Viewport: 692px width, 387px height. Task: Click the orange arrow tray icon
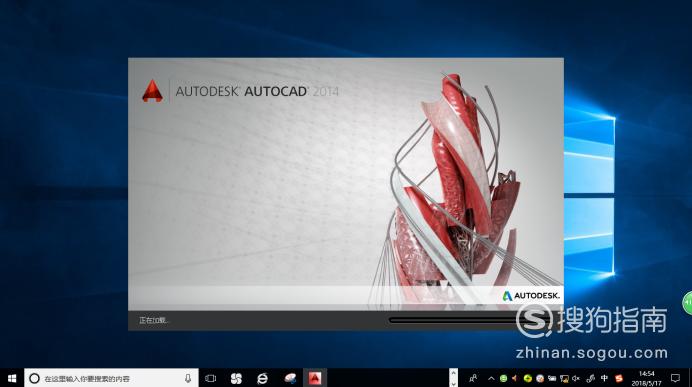515,378
